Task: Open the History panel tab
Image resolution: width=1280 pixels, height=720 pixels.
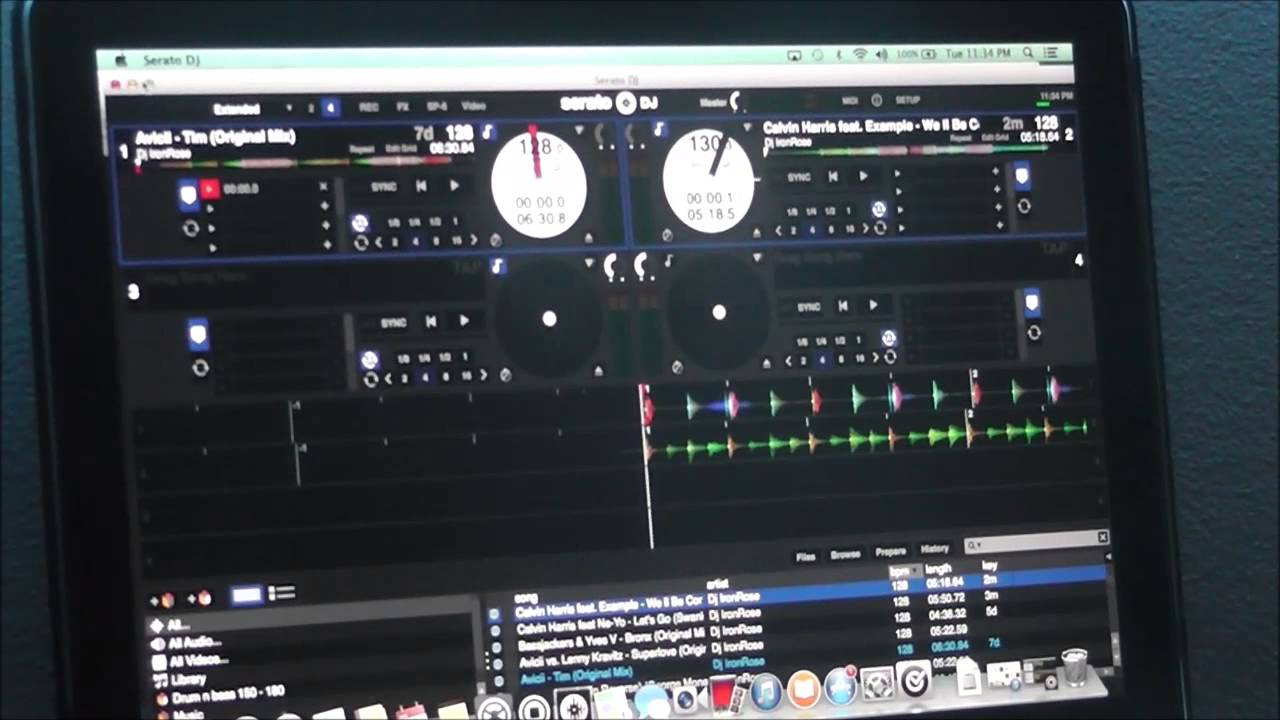Action: click(x=935, y=549)
